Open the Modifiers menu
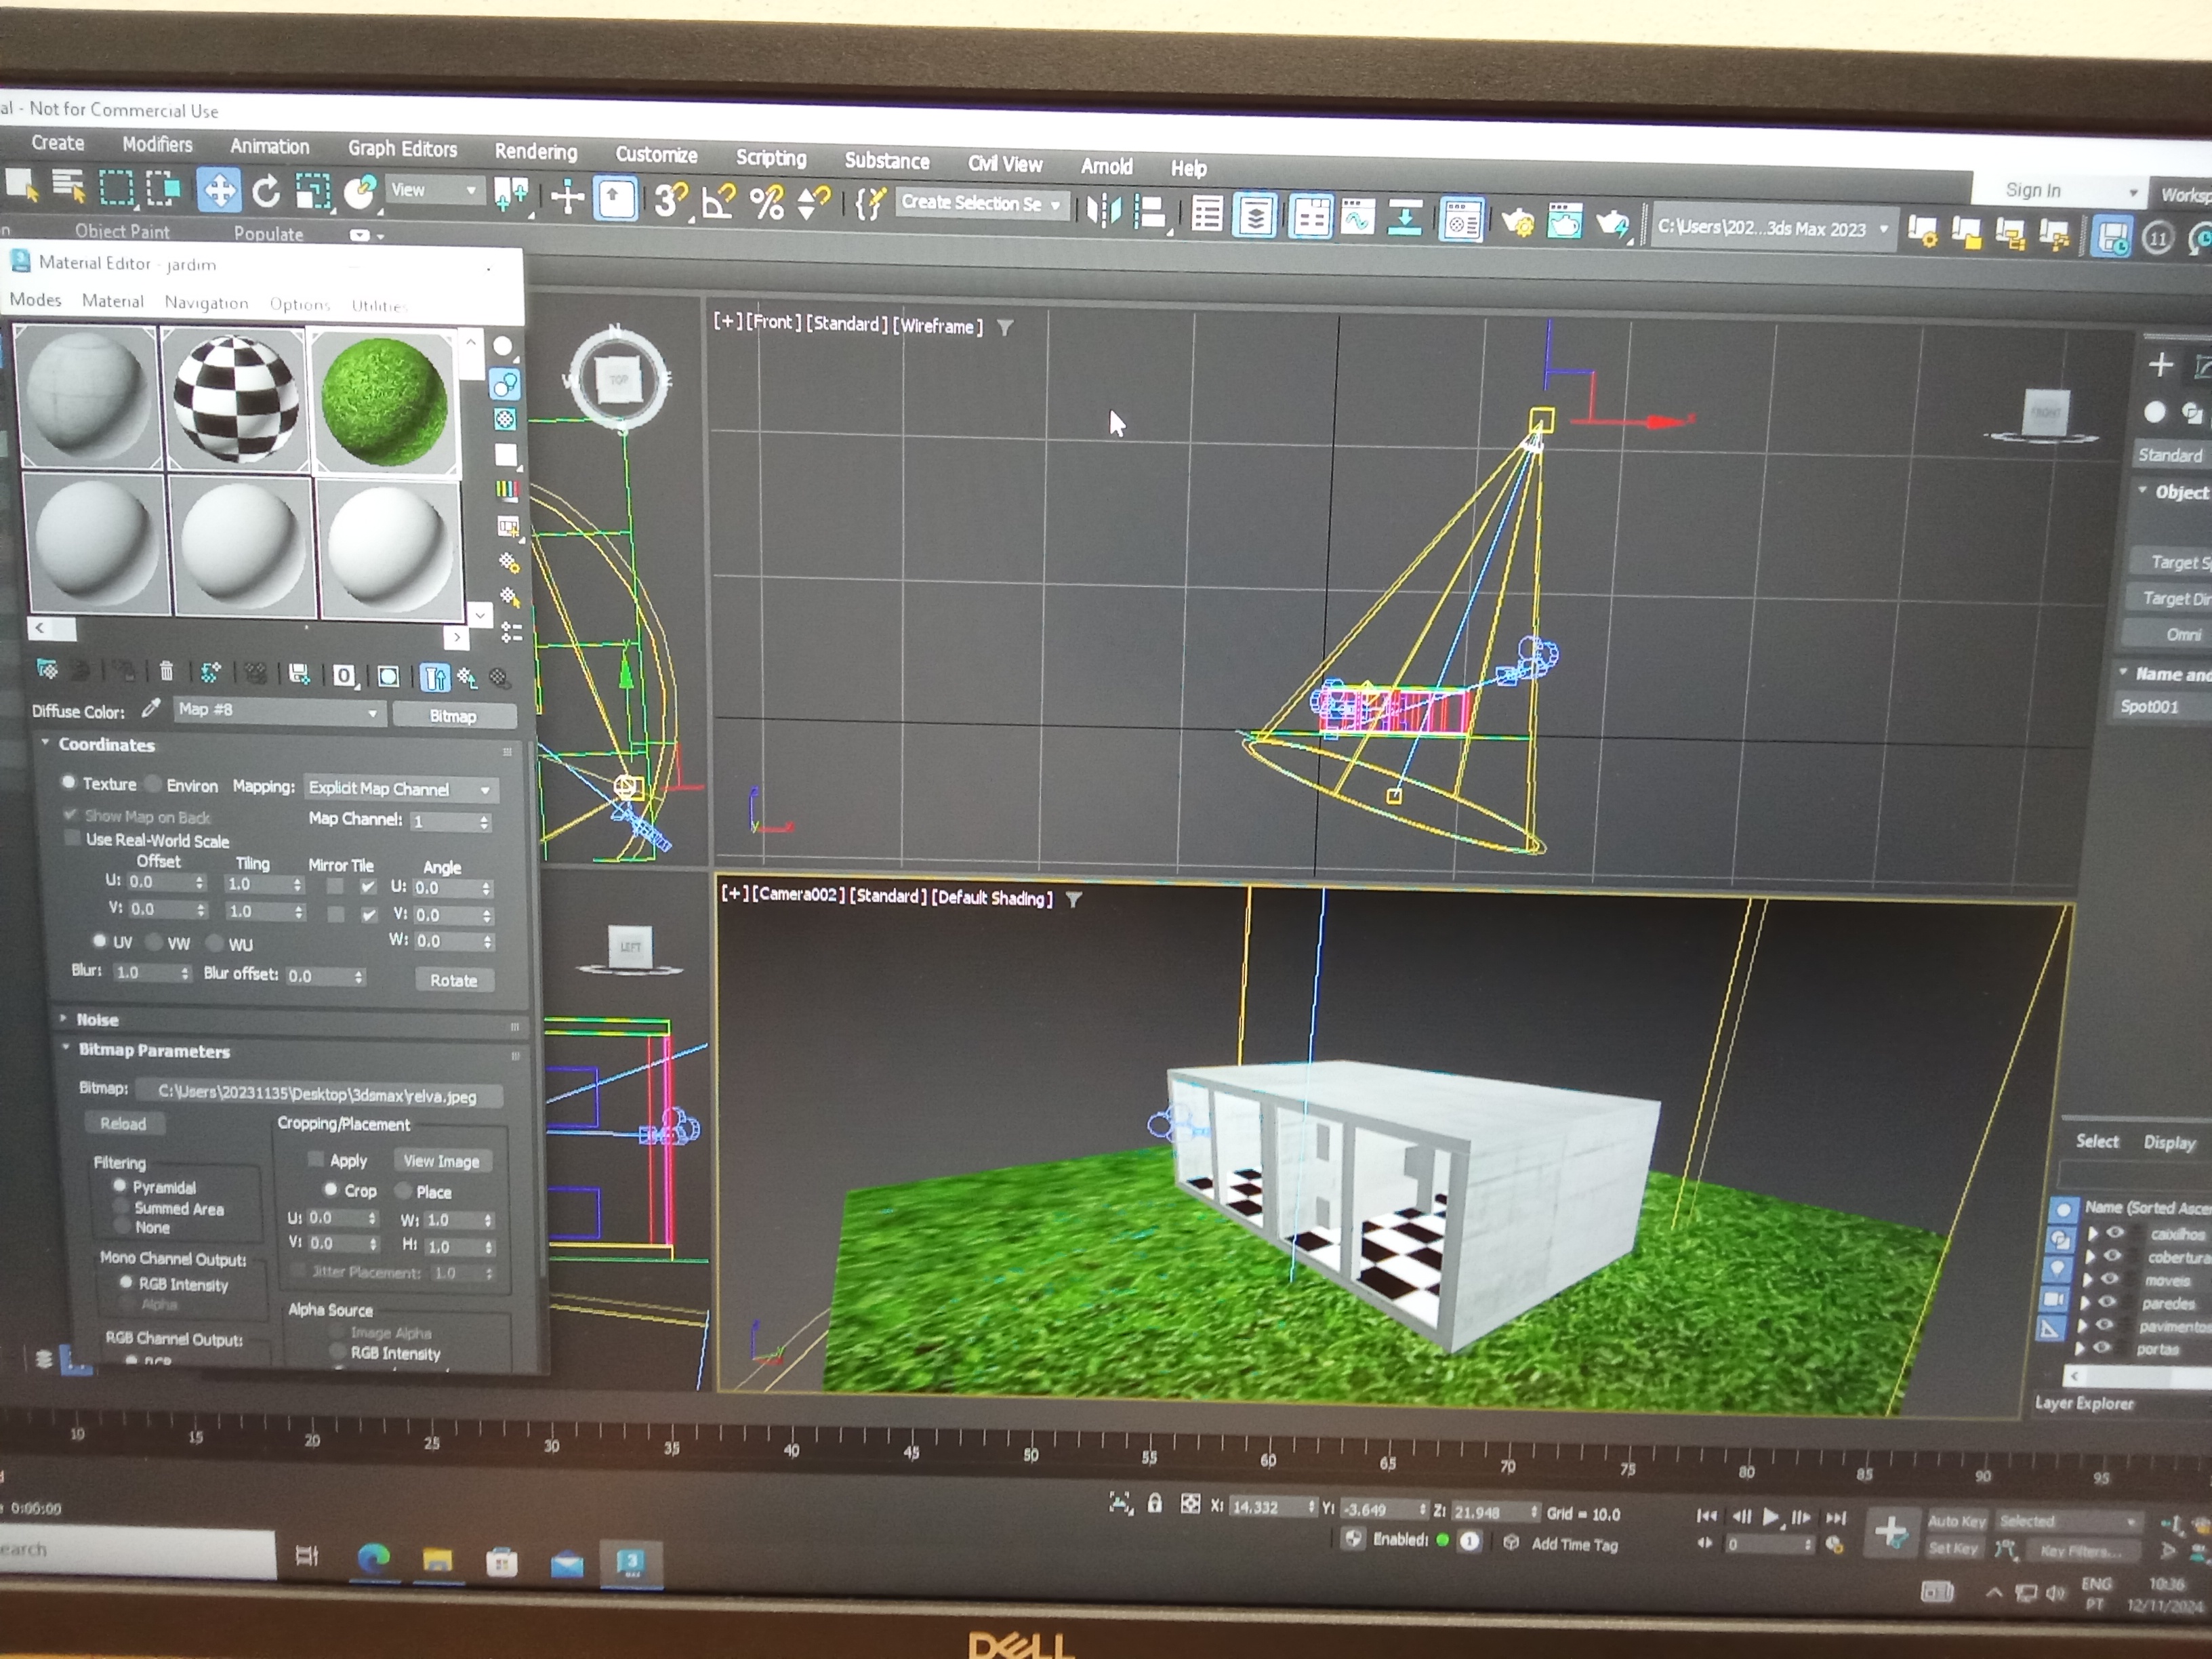The height and width of the screenshot is (1659, 2212). (x=157, y=144)
